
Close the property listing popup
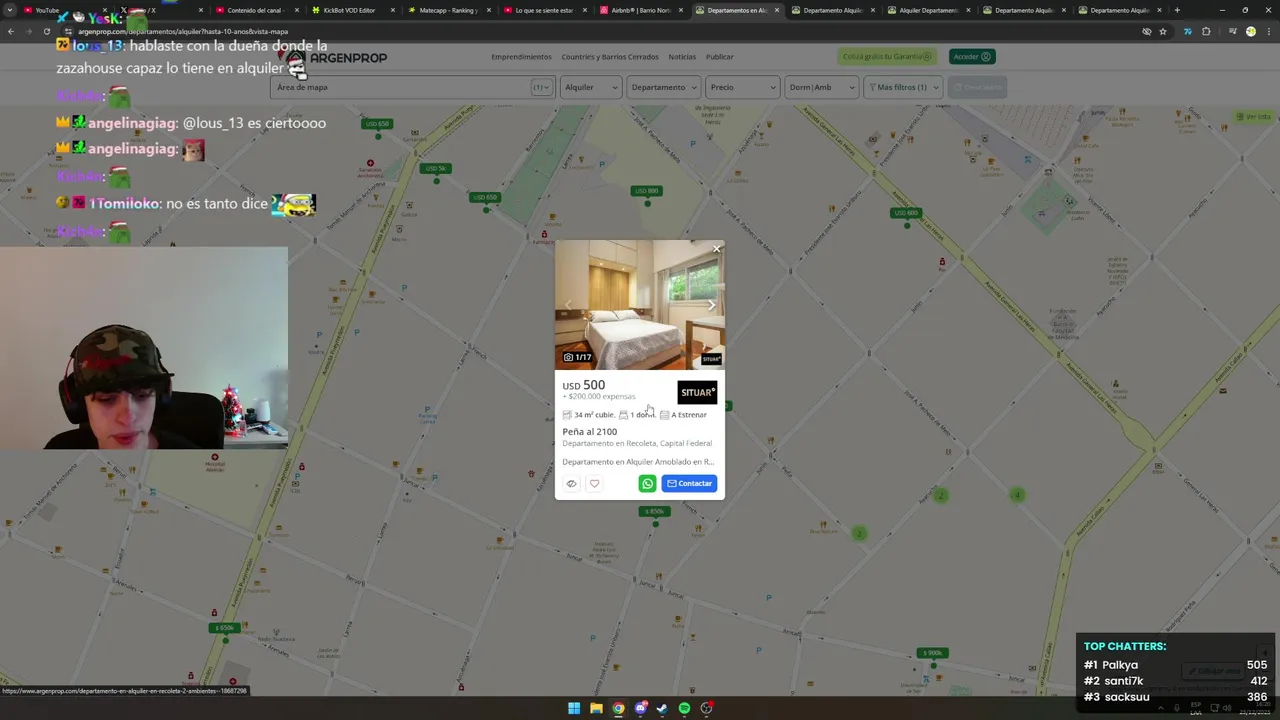coord(716,249)
